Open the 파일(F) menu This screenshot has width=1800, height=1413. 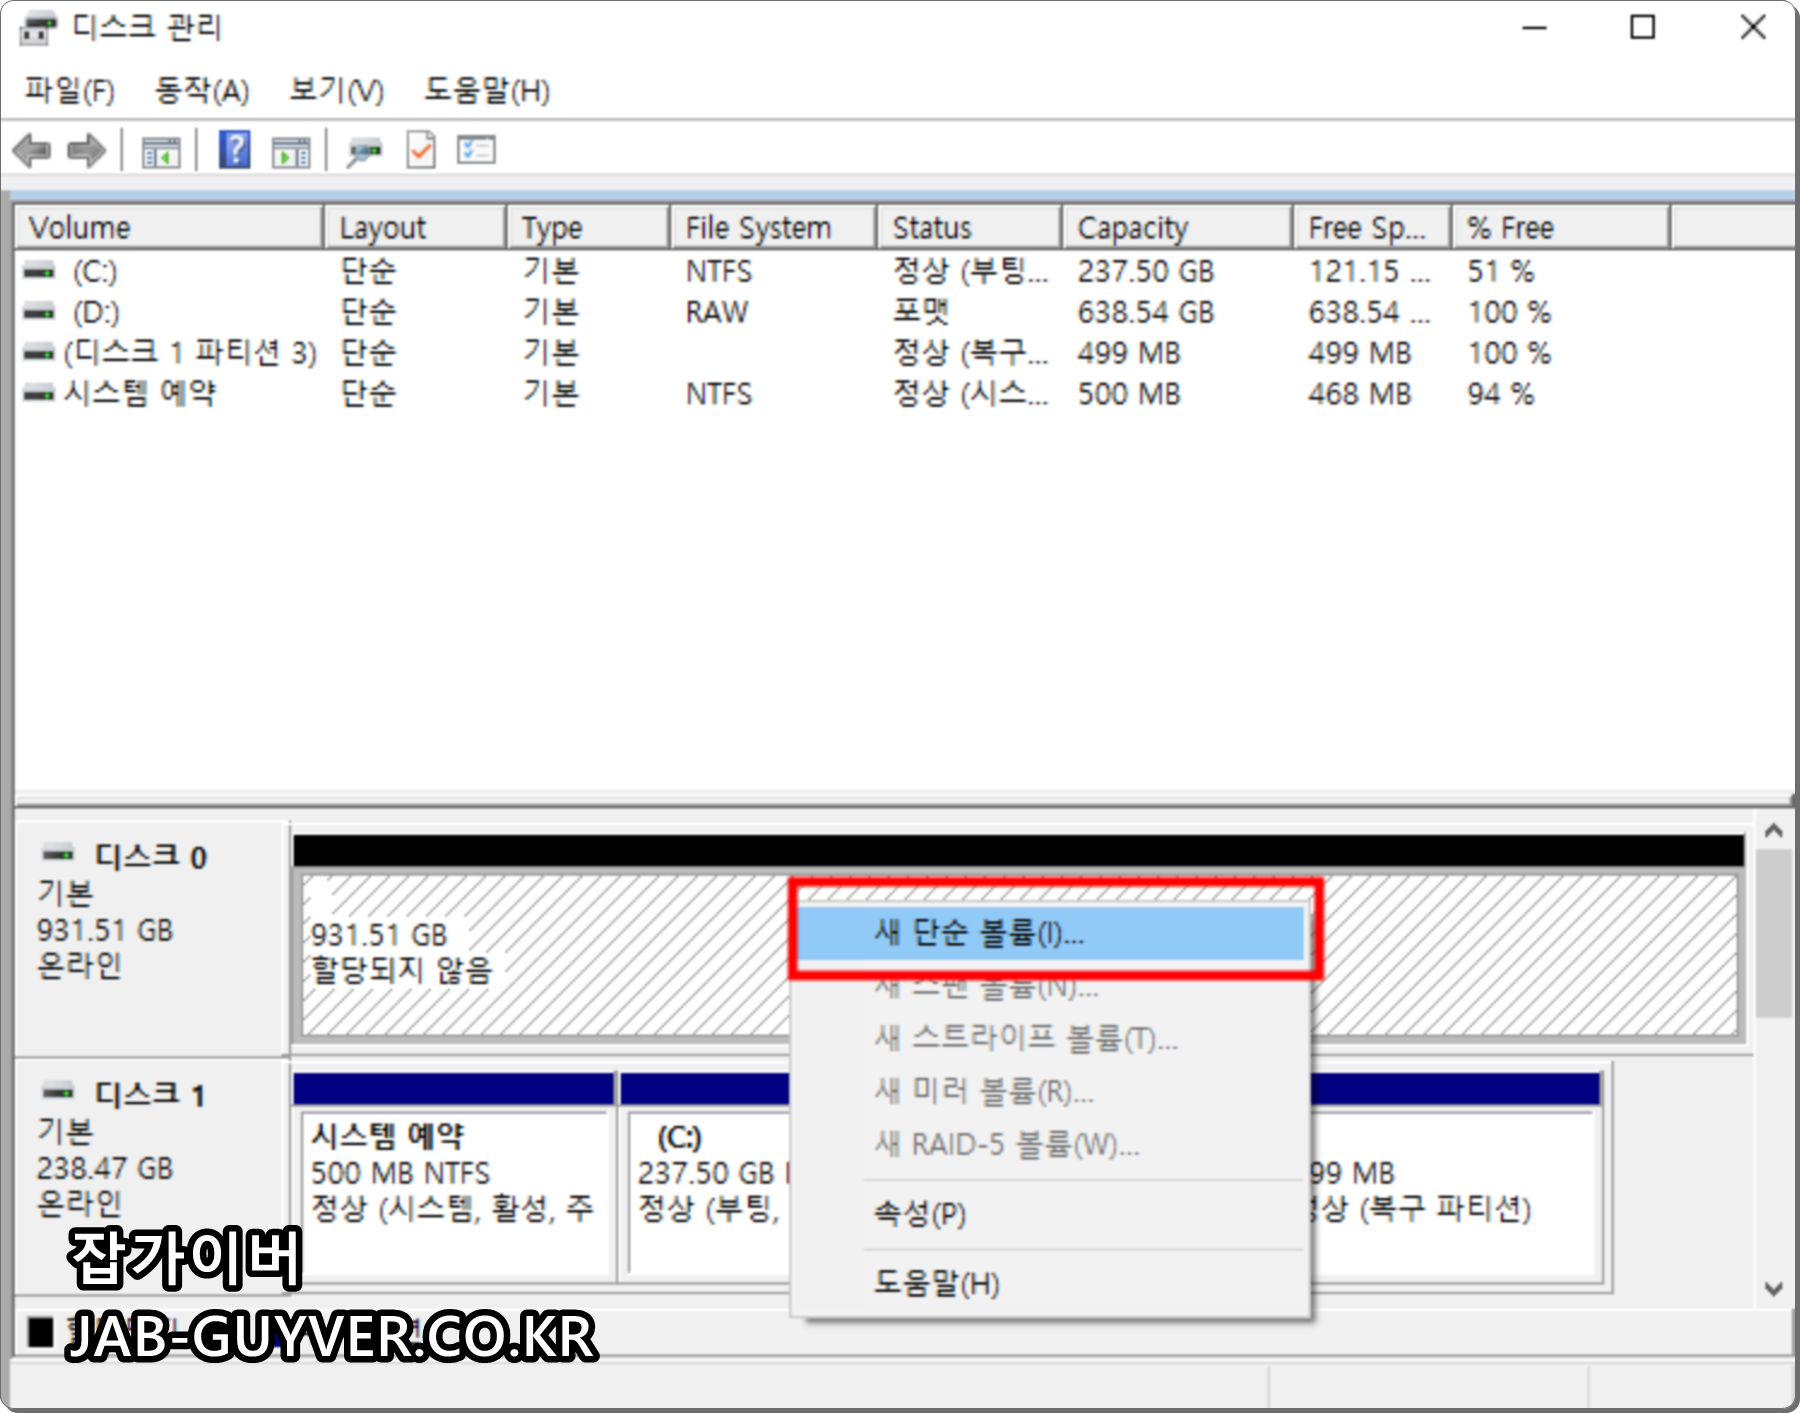pyautogui.click(x=68, y=91)
